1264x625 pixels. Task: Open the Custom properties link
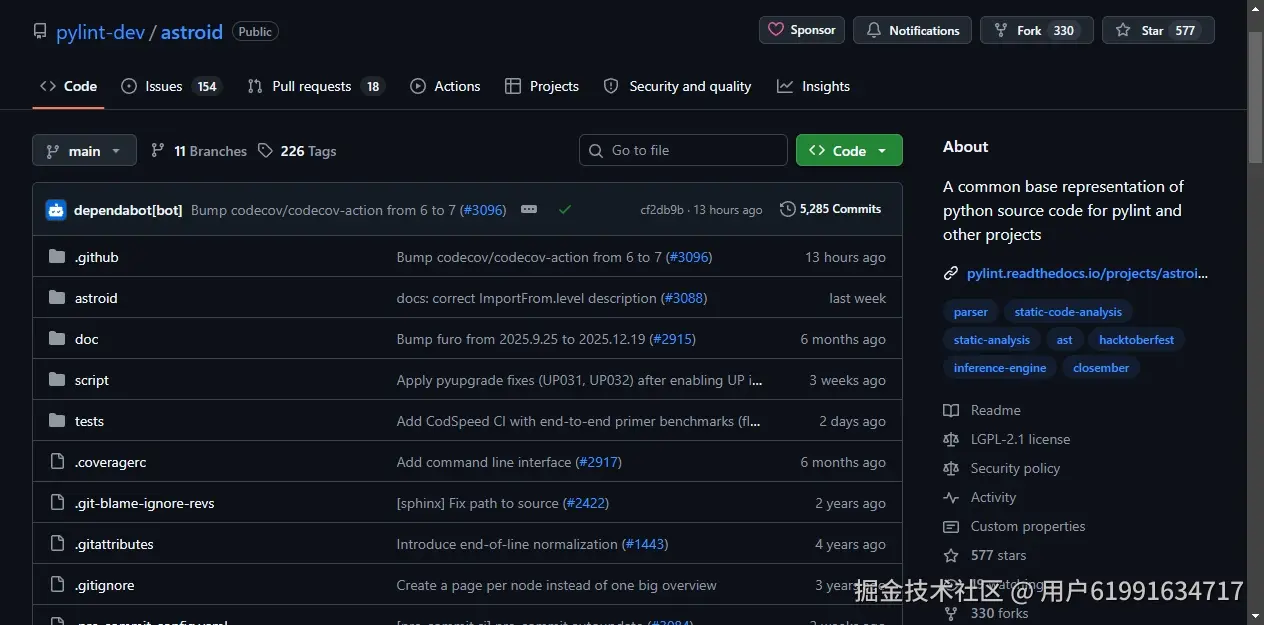tap(1014, 526)
